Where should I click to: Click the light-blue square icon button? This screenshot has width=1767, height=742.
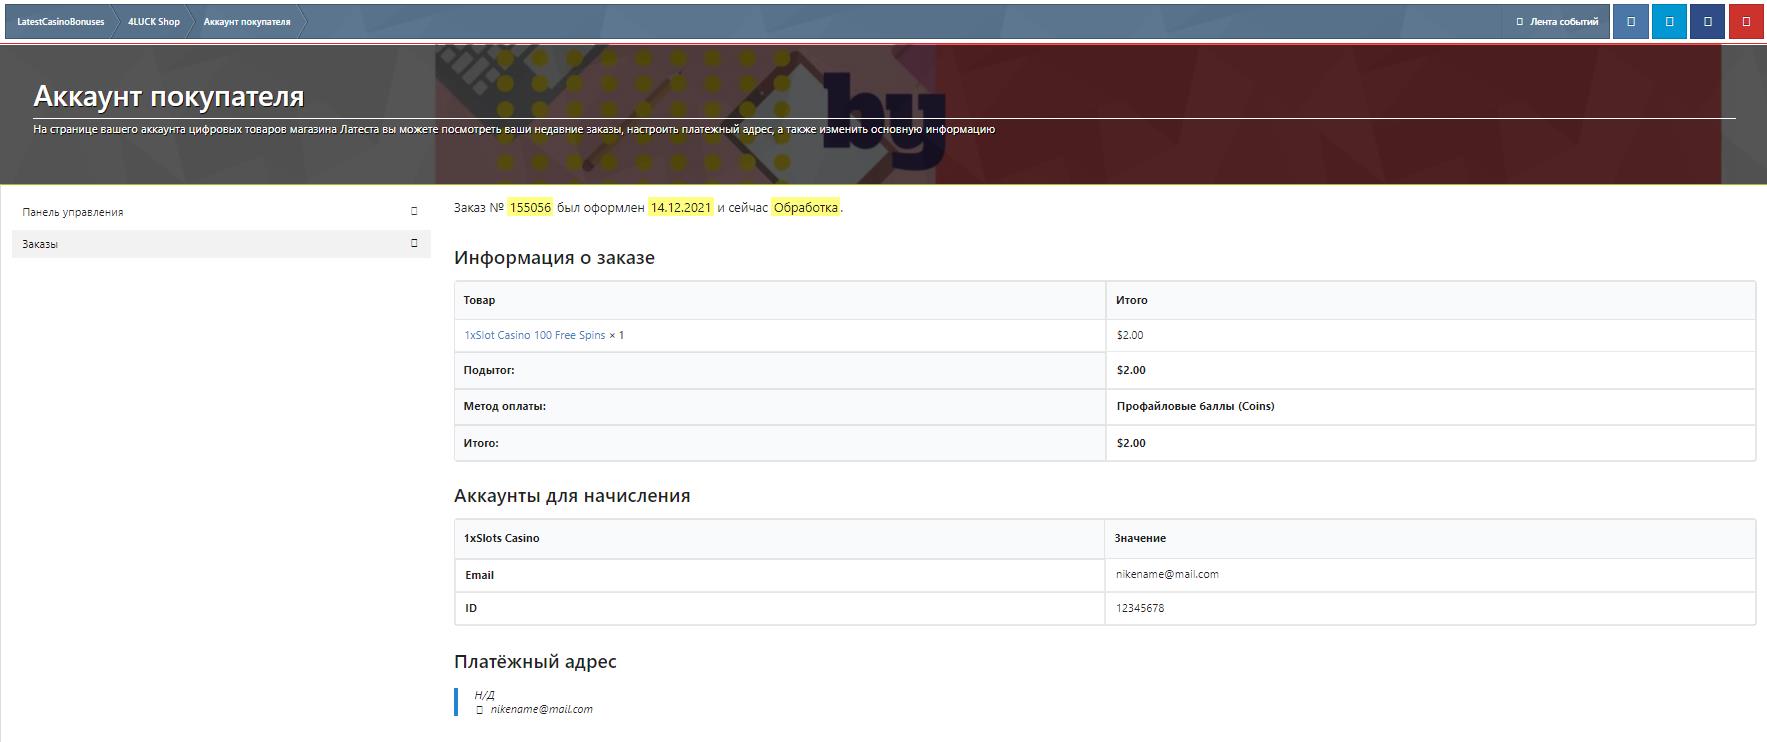click(1669, 21)
